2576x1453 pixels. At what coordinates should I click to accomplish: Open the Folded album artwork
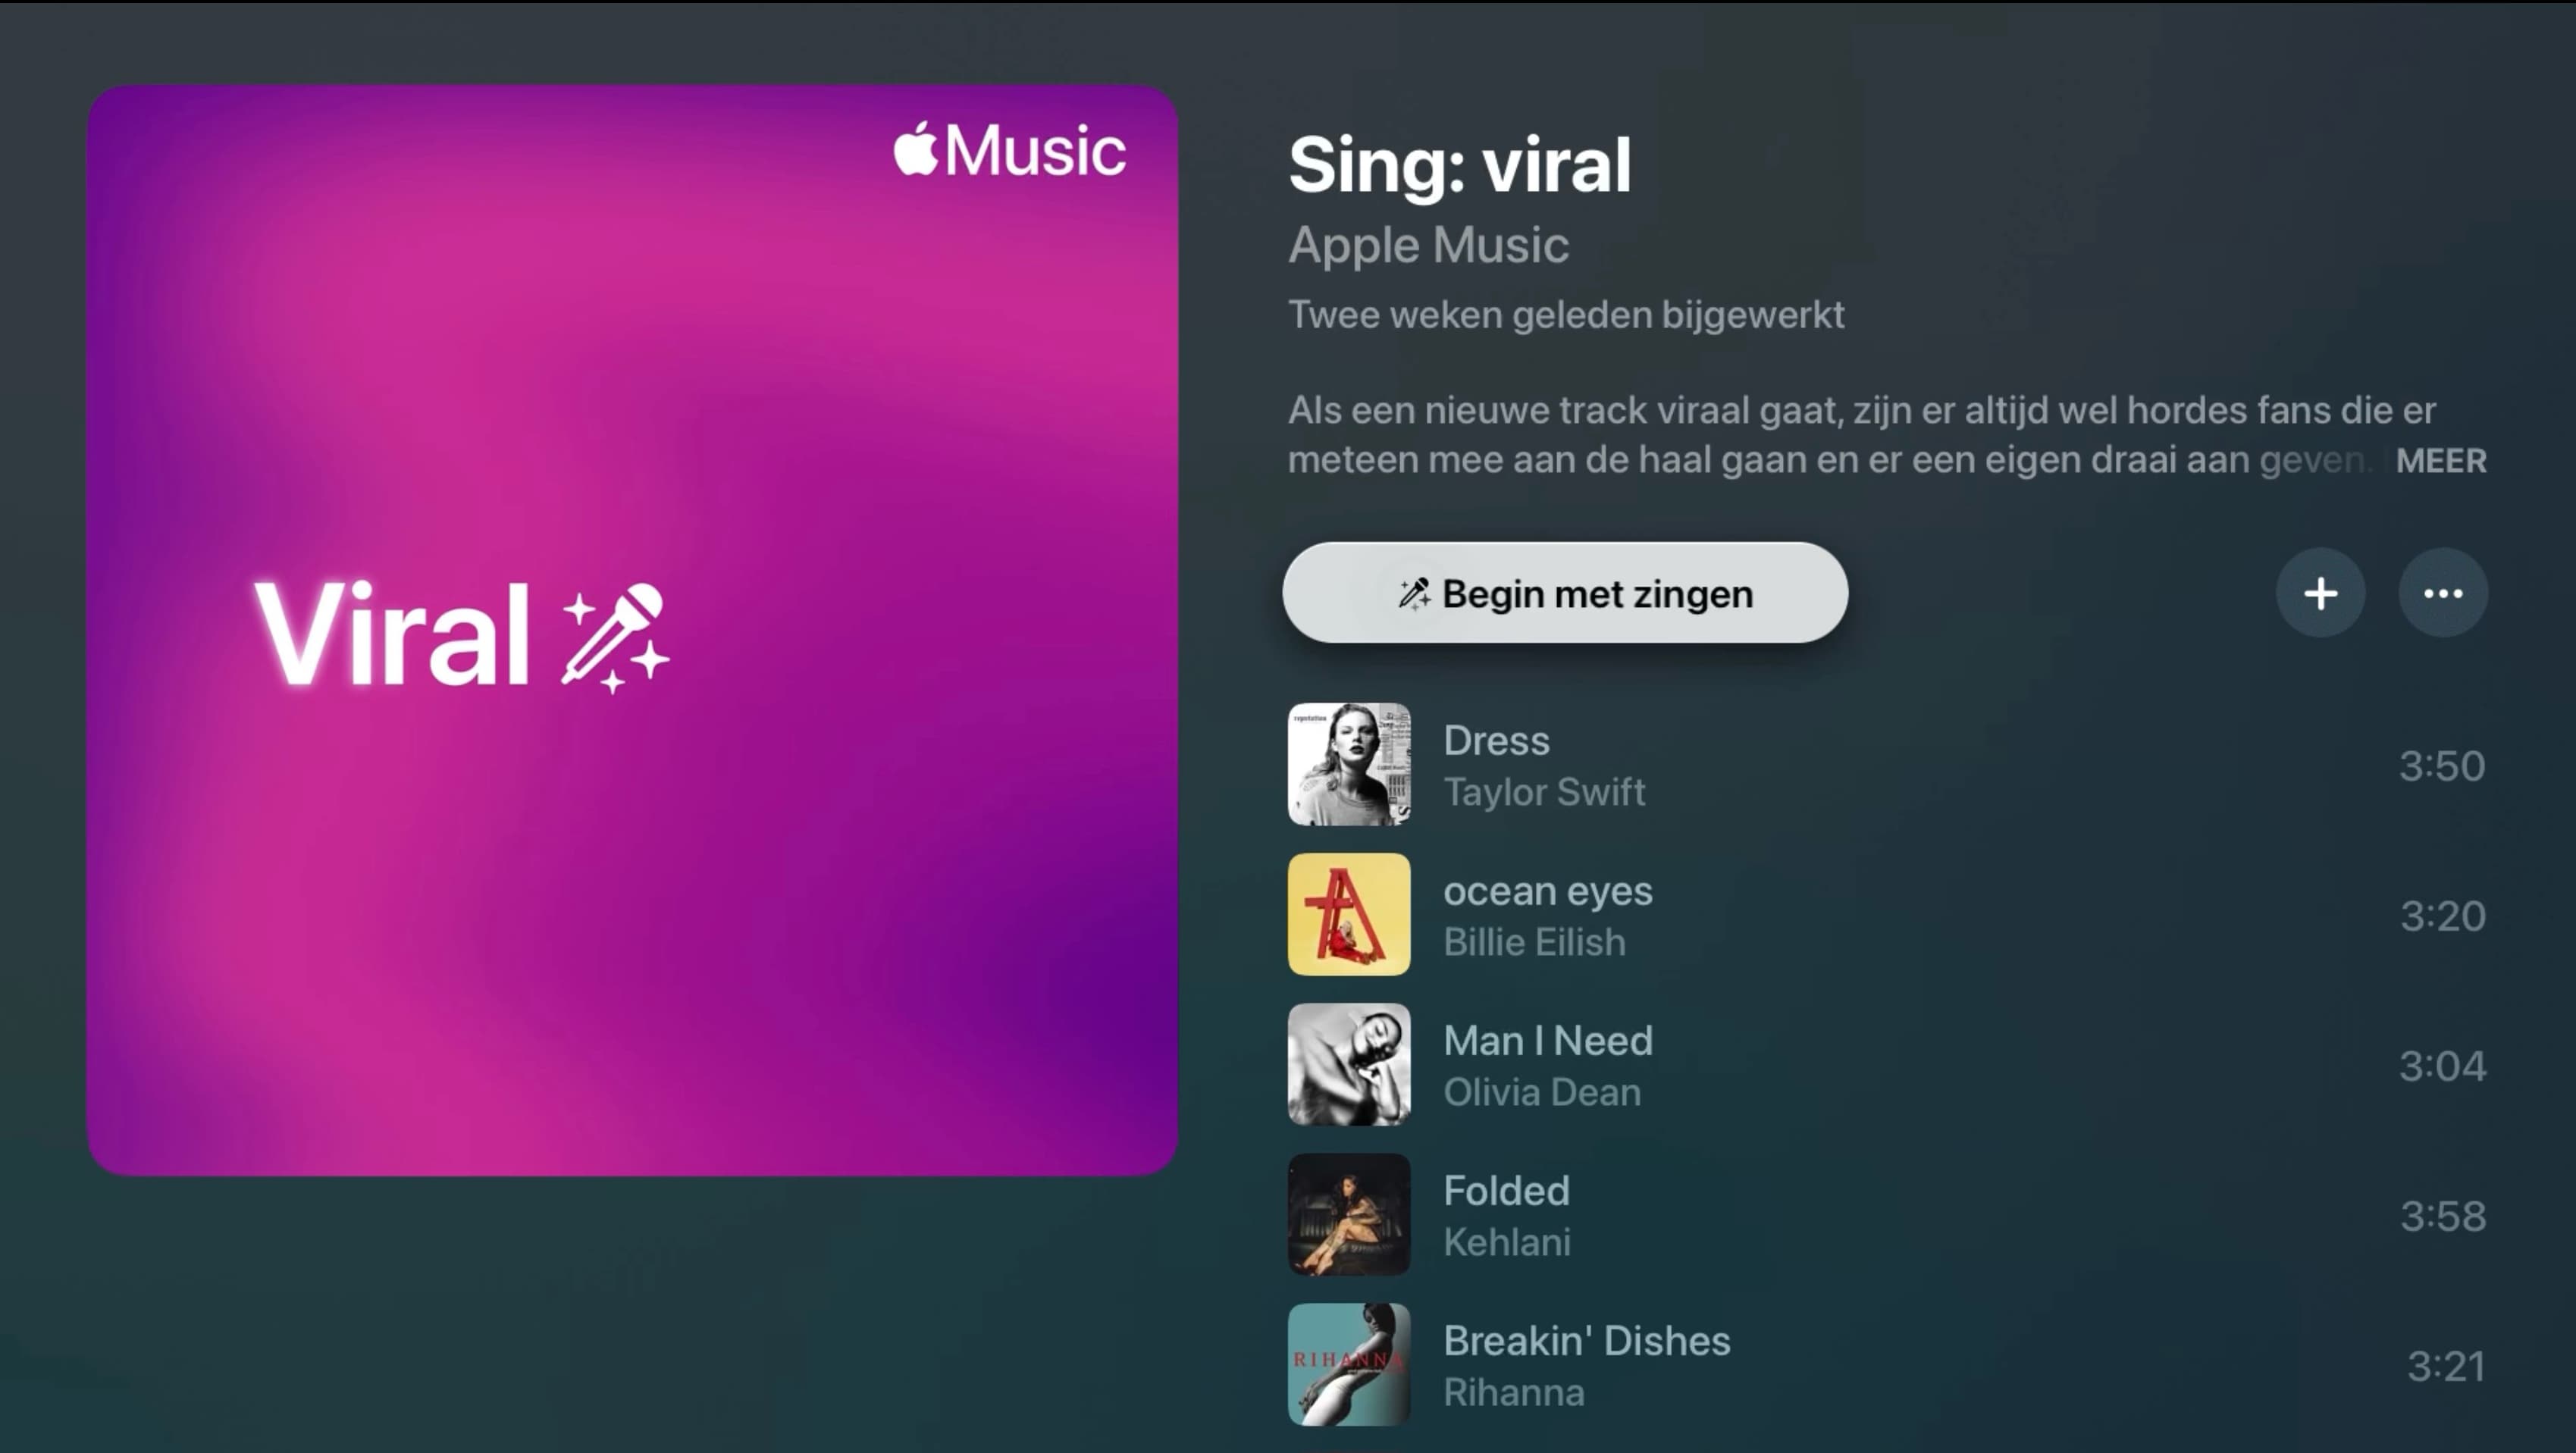pos(1349,1214)
